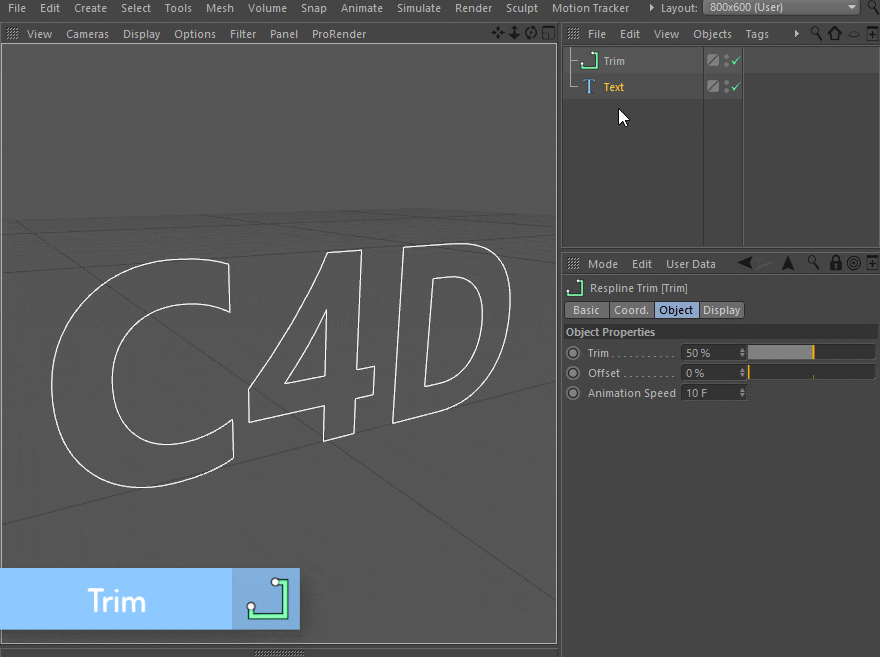Toggle the green enable checkmark for Text
880x657 pixels.
point(736,86)
